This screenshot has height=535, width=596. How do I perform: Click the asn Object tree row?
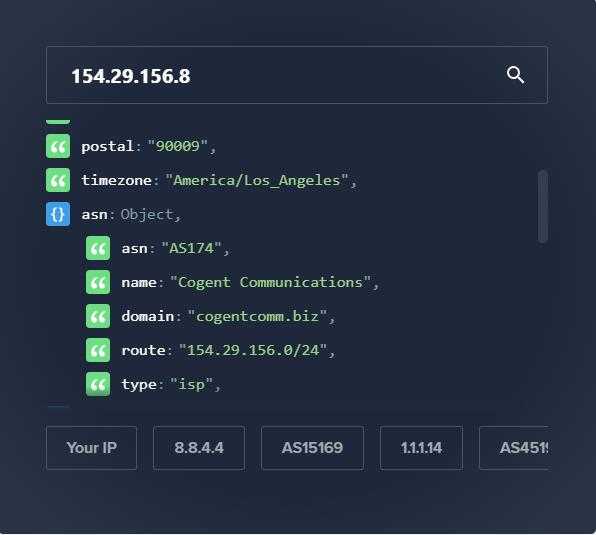[x=131, y=214]
